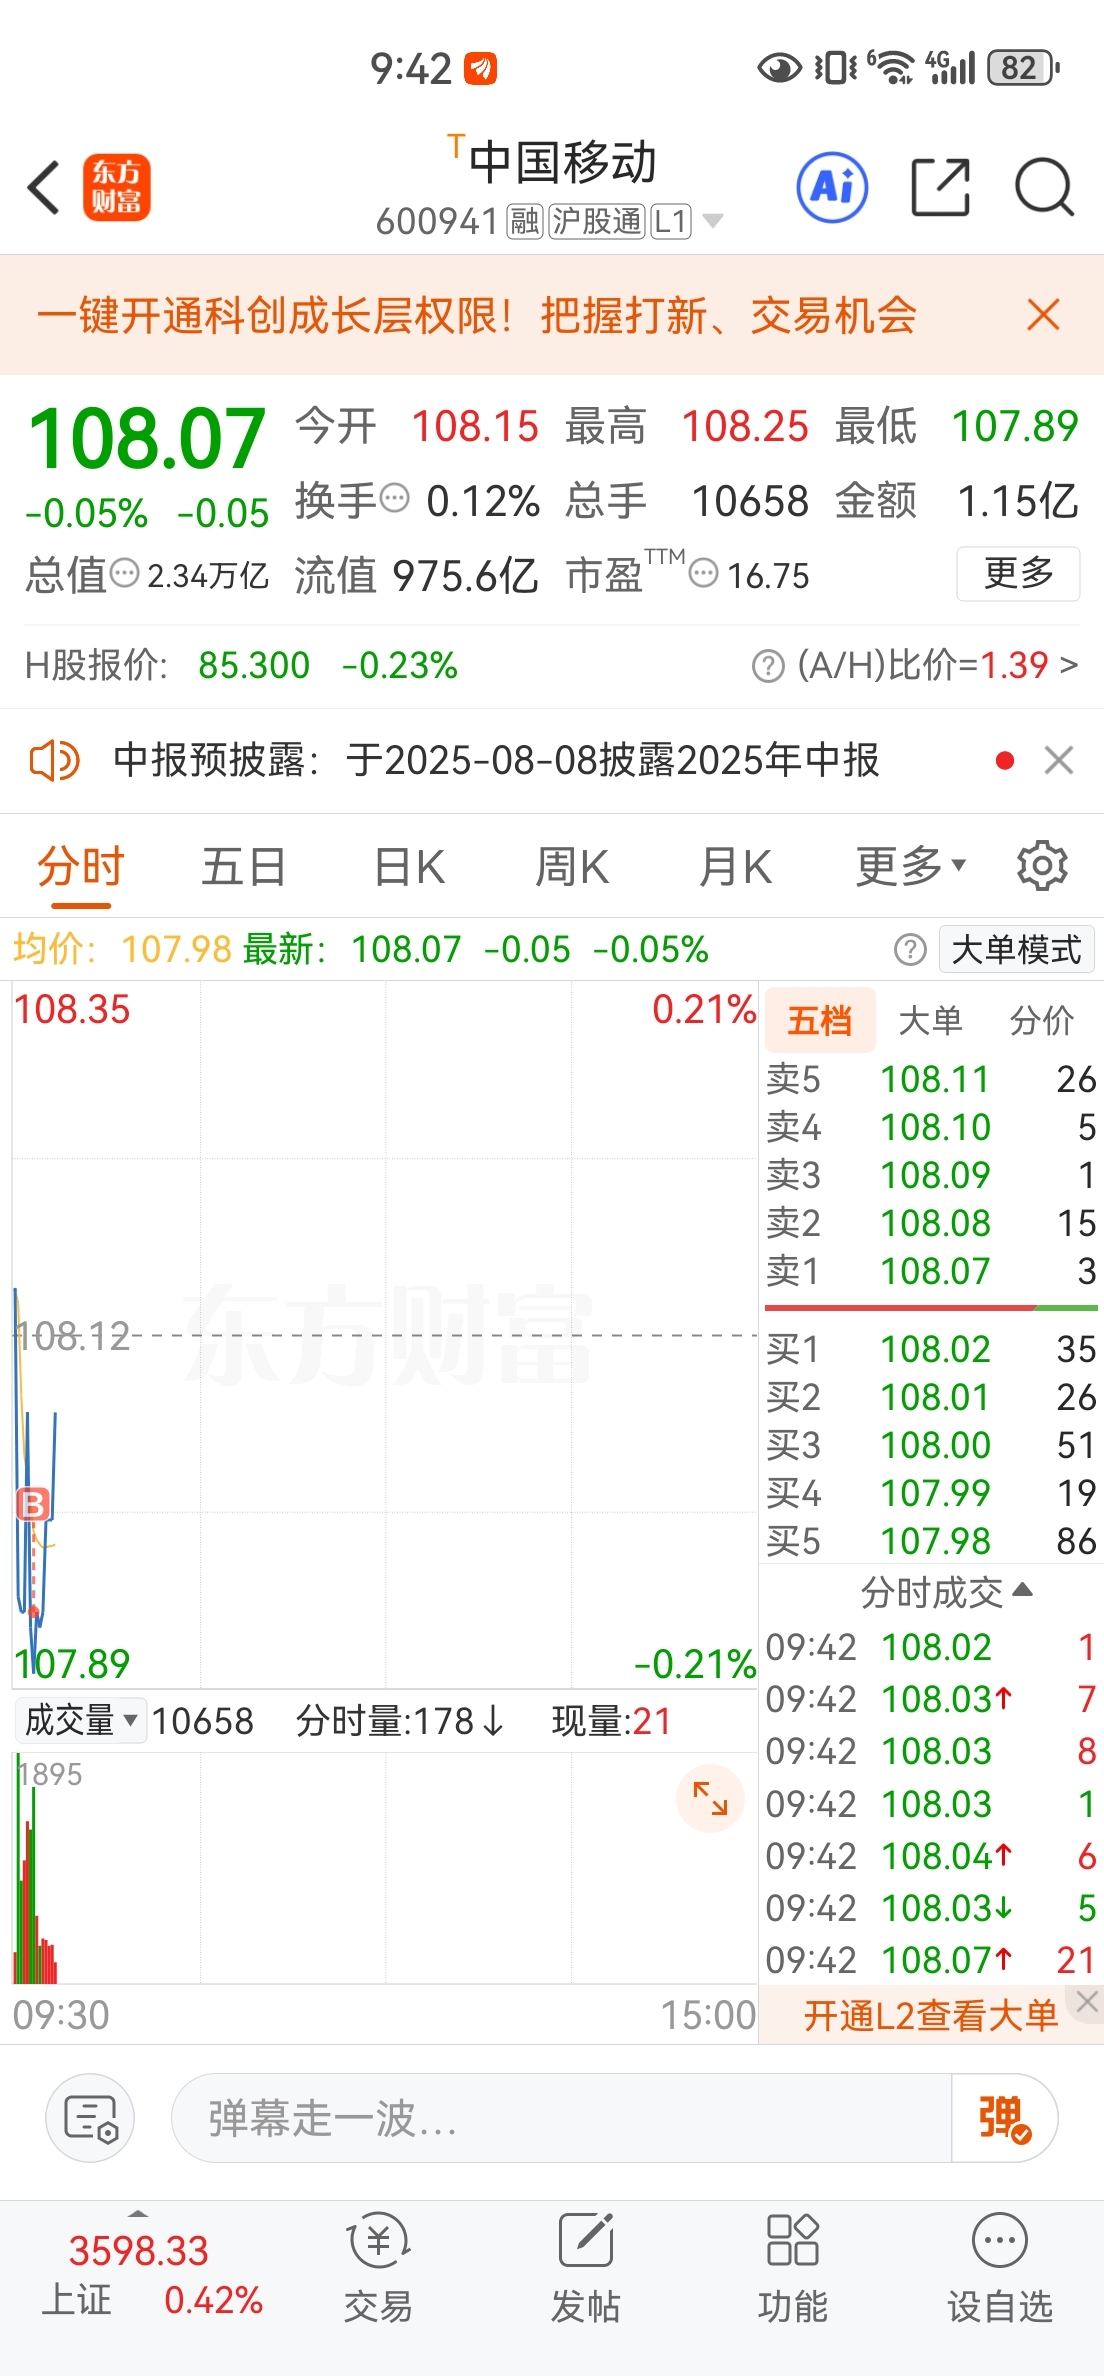The width and height of the screenshot is (1104, 2376).
Task: Open chart settings gear icon
Action: click(x=1042, y=866)
